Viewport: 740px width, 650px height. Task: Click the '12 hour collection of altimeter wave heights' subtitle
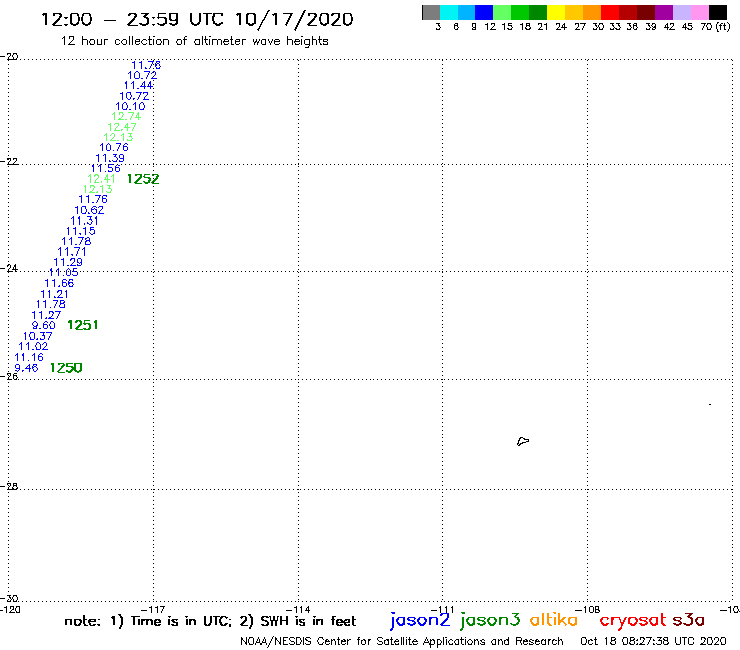[x=194, y=41]
